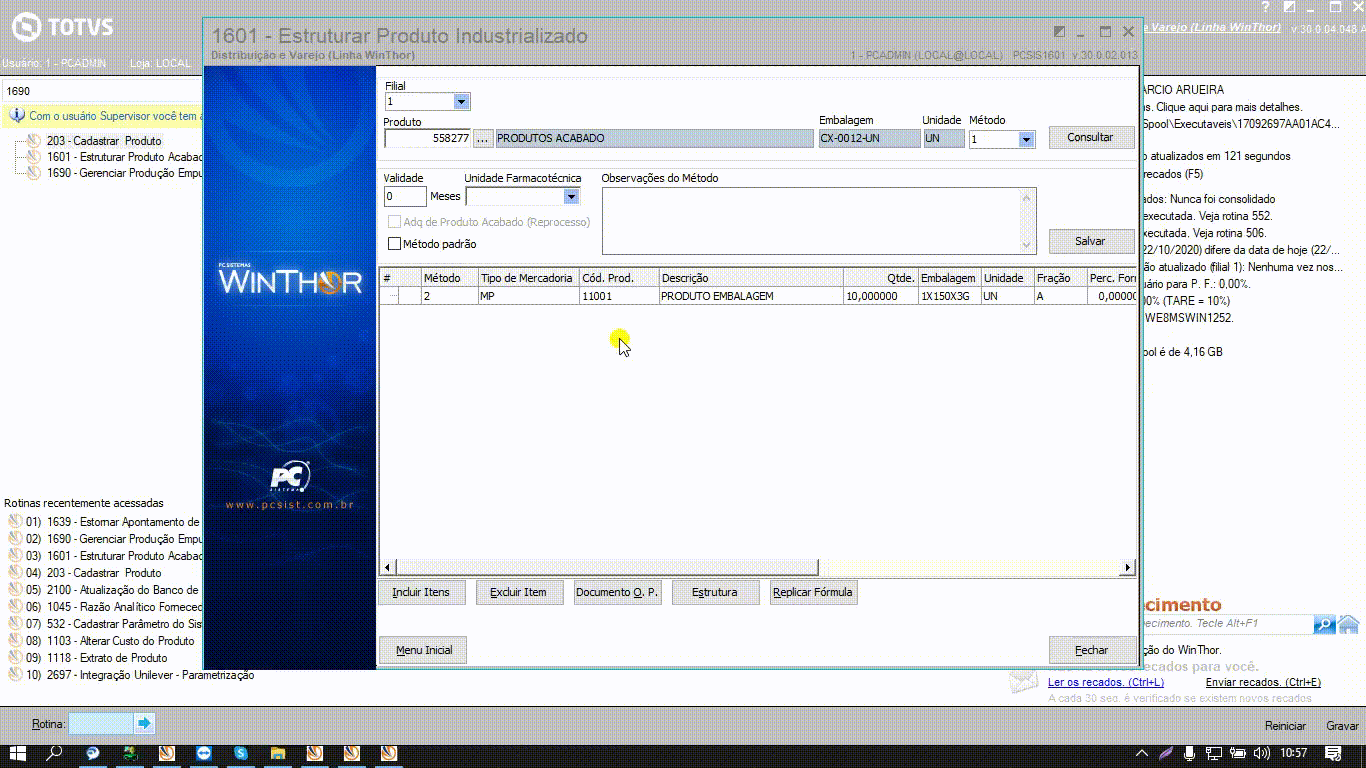Click the Produto code field

pos(428,138)
